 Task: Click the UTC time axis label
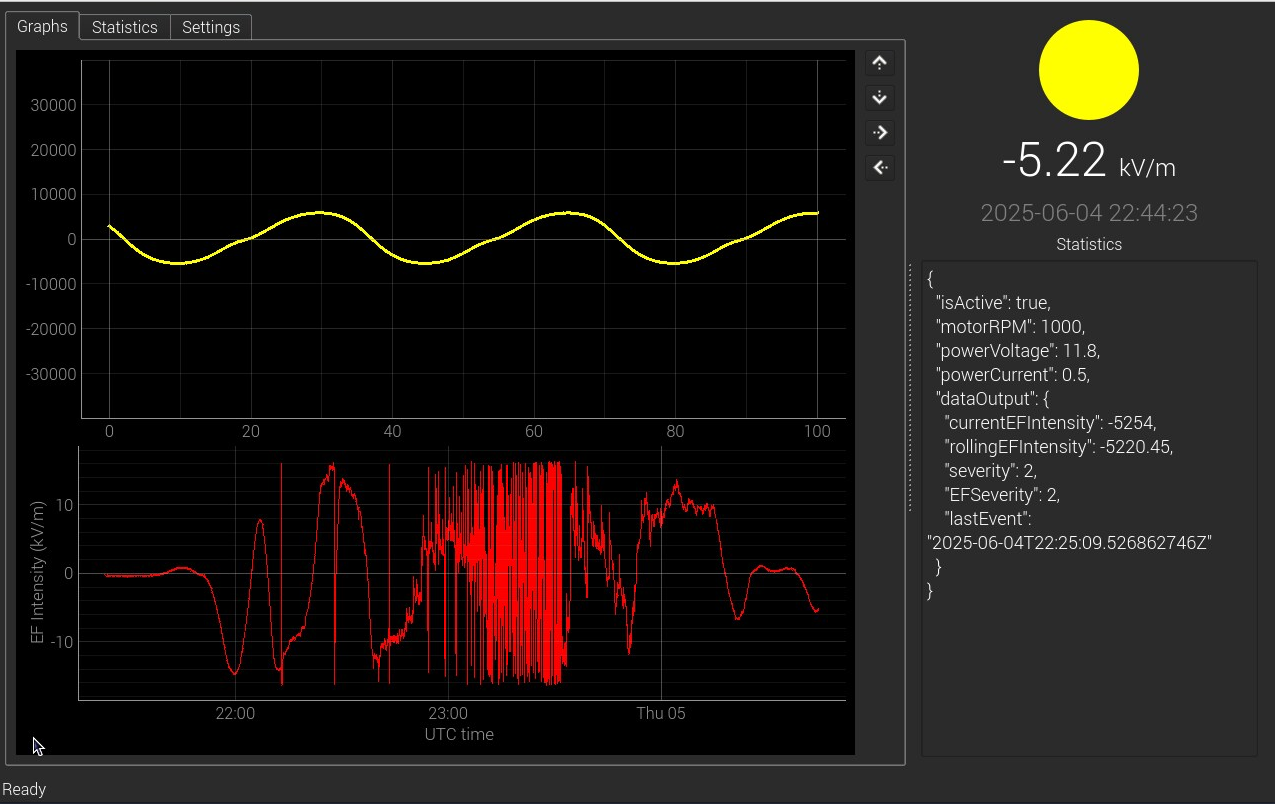(459, 734)
